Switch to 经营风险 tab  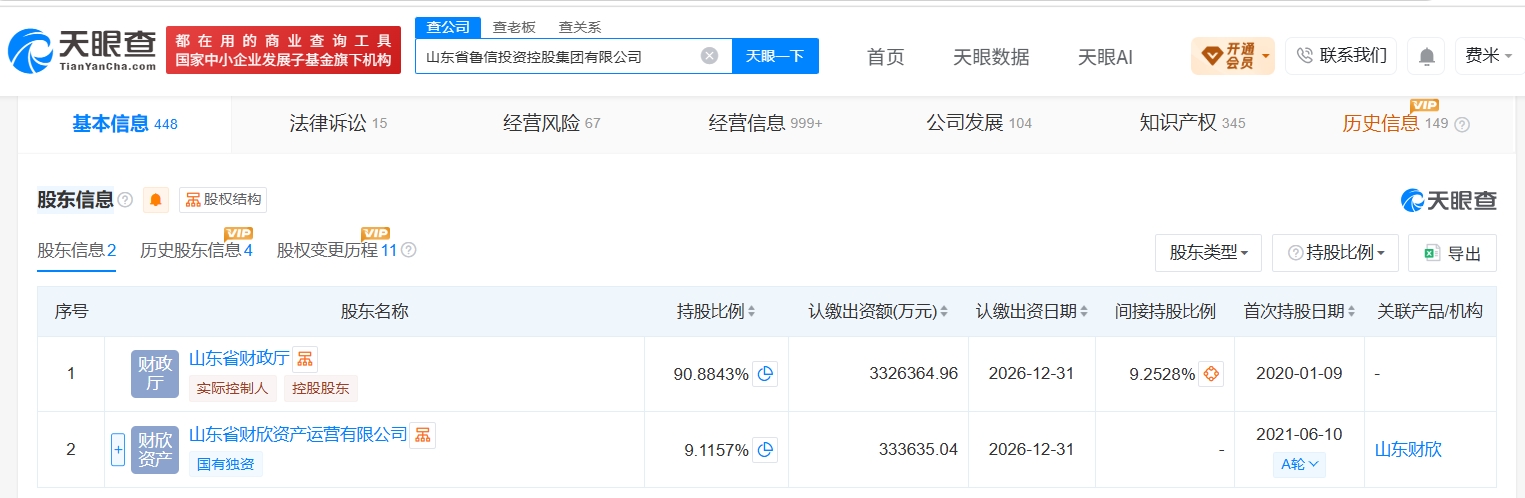click(552, 124)
